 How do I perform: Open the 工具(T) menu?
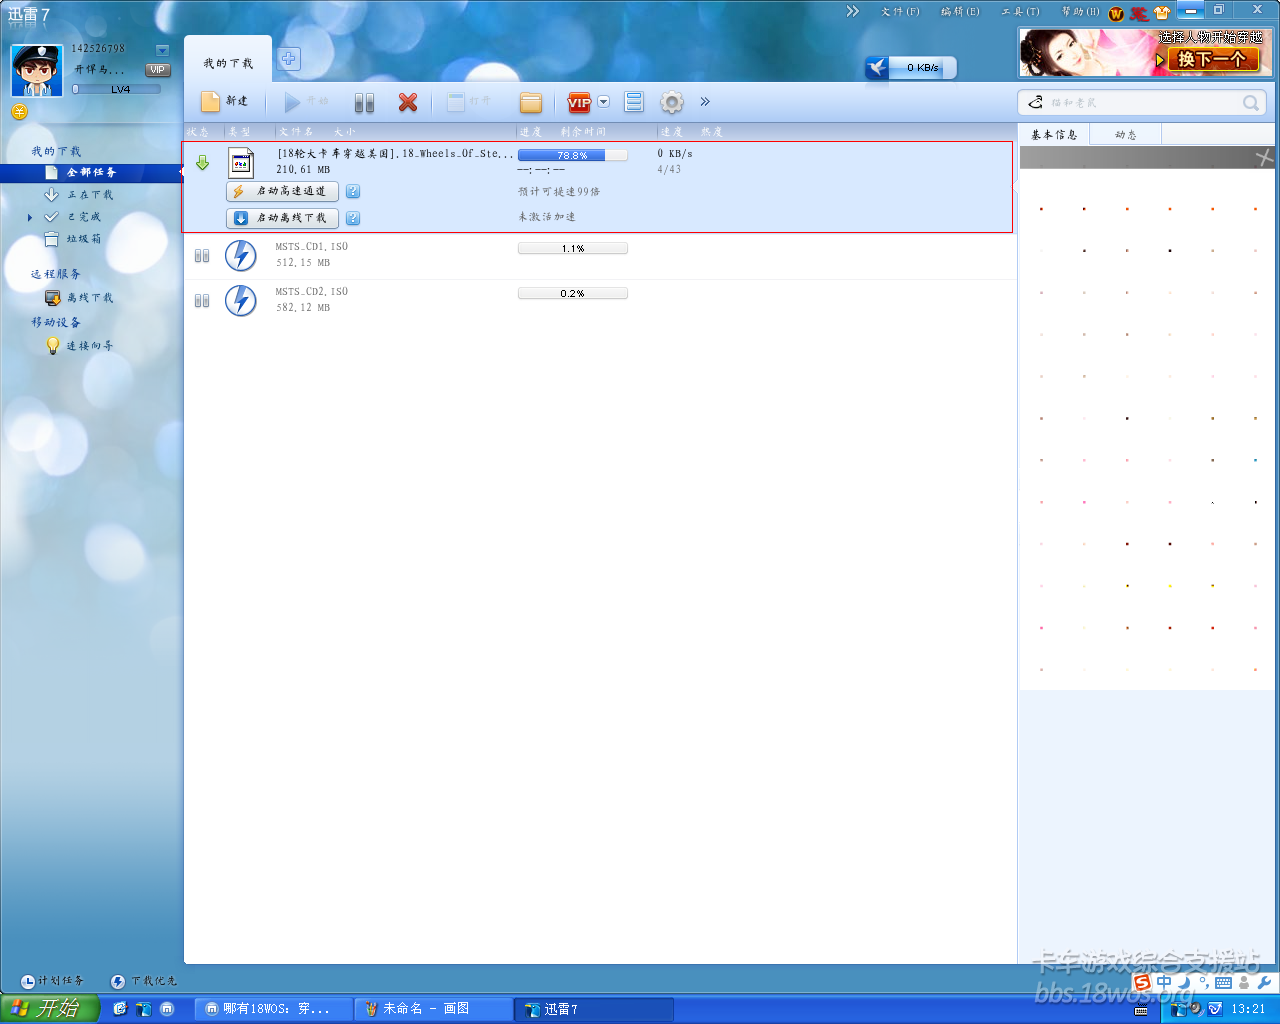[1020, 12]
